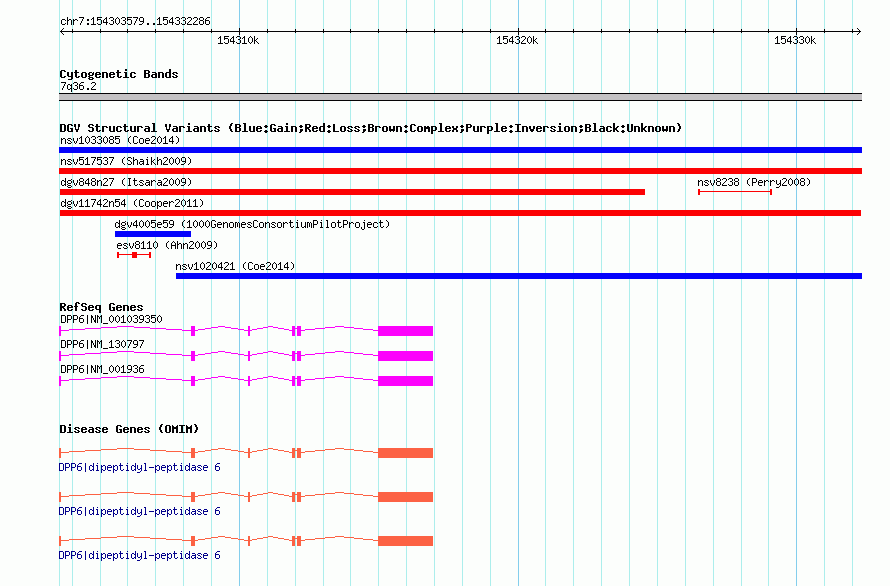The image size is (890, 586).
Task: Click the nsv1033085 (Coe2014) blue gain bar
Action: [x=460, y=150]
